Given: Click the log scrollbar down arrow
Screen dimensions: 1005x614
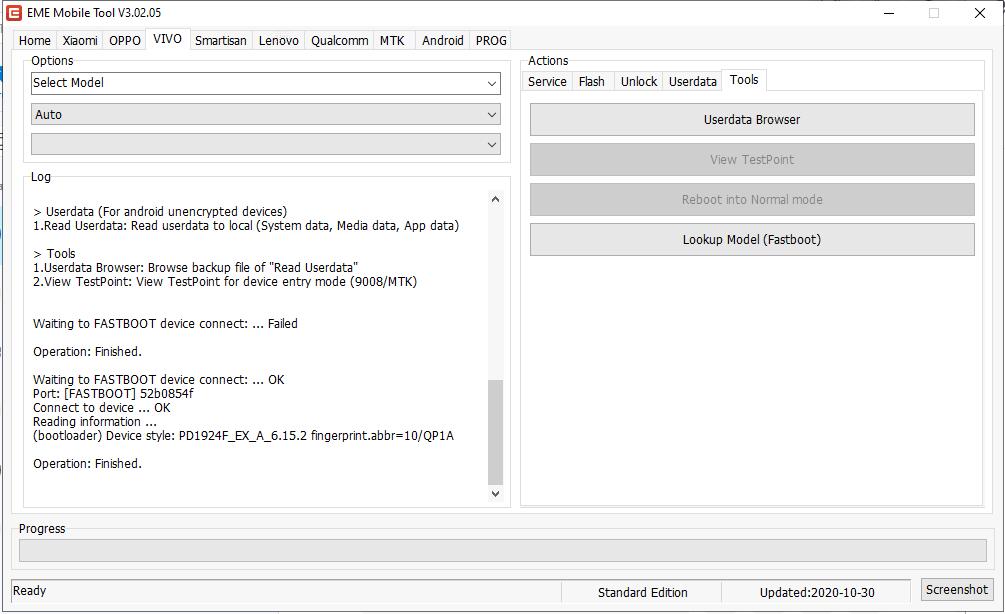Looking at the screenshot, I should coord(495,494).
